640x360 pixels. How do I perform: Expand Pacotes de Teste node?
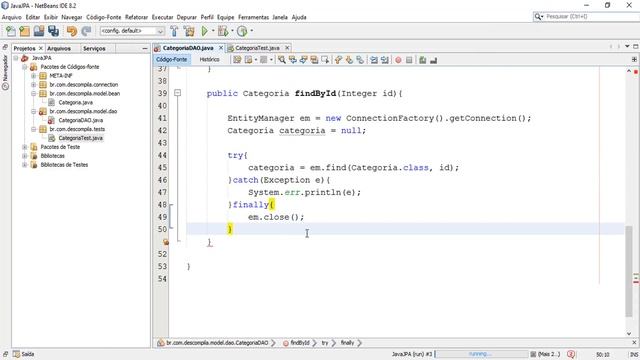click(25, 147)
